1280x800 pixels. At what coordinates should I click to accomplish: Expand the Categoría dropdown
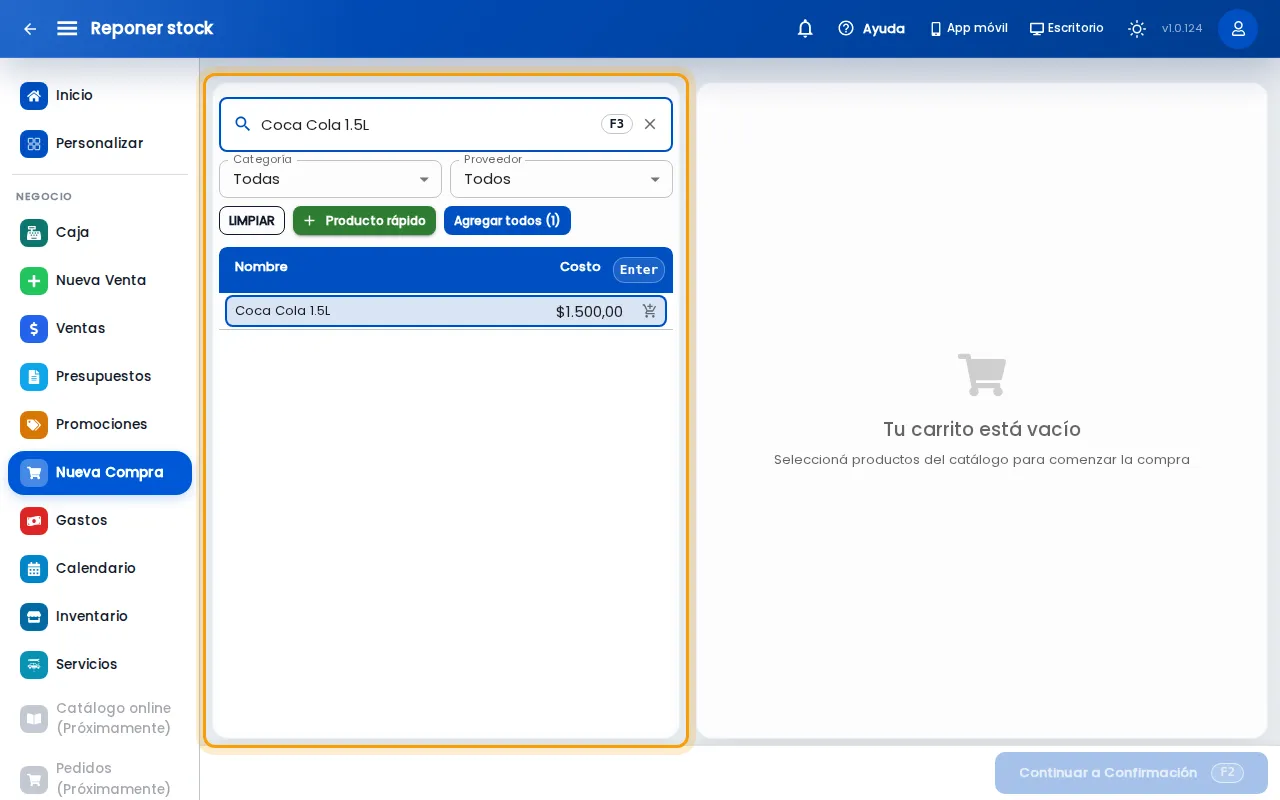[x=330, y=179]
